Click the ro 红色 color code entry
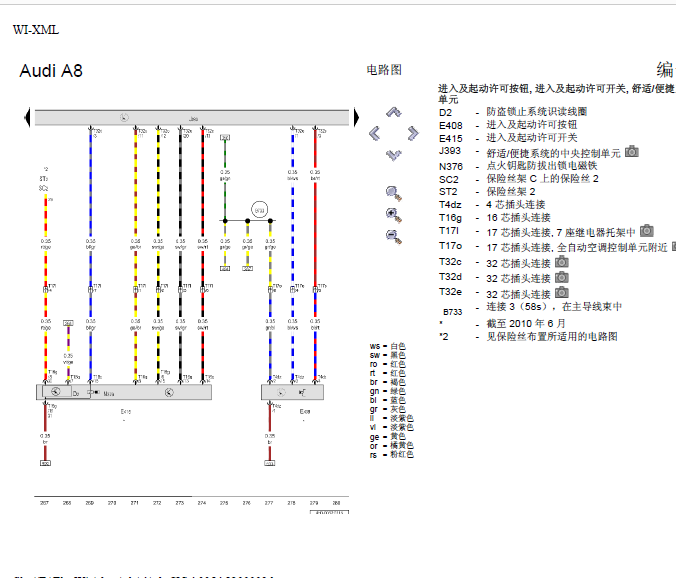676x578 pixels. click(x=388, y=364)
